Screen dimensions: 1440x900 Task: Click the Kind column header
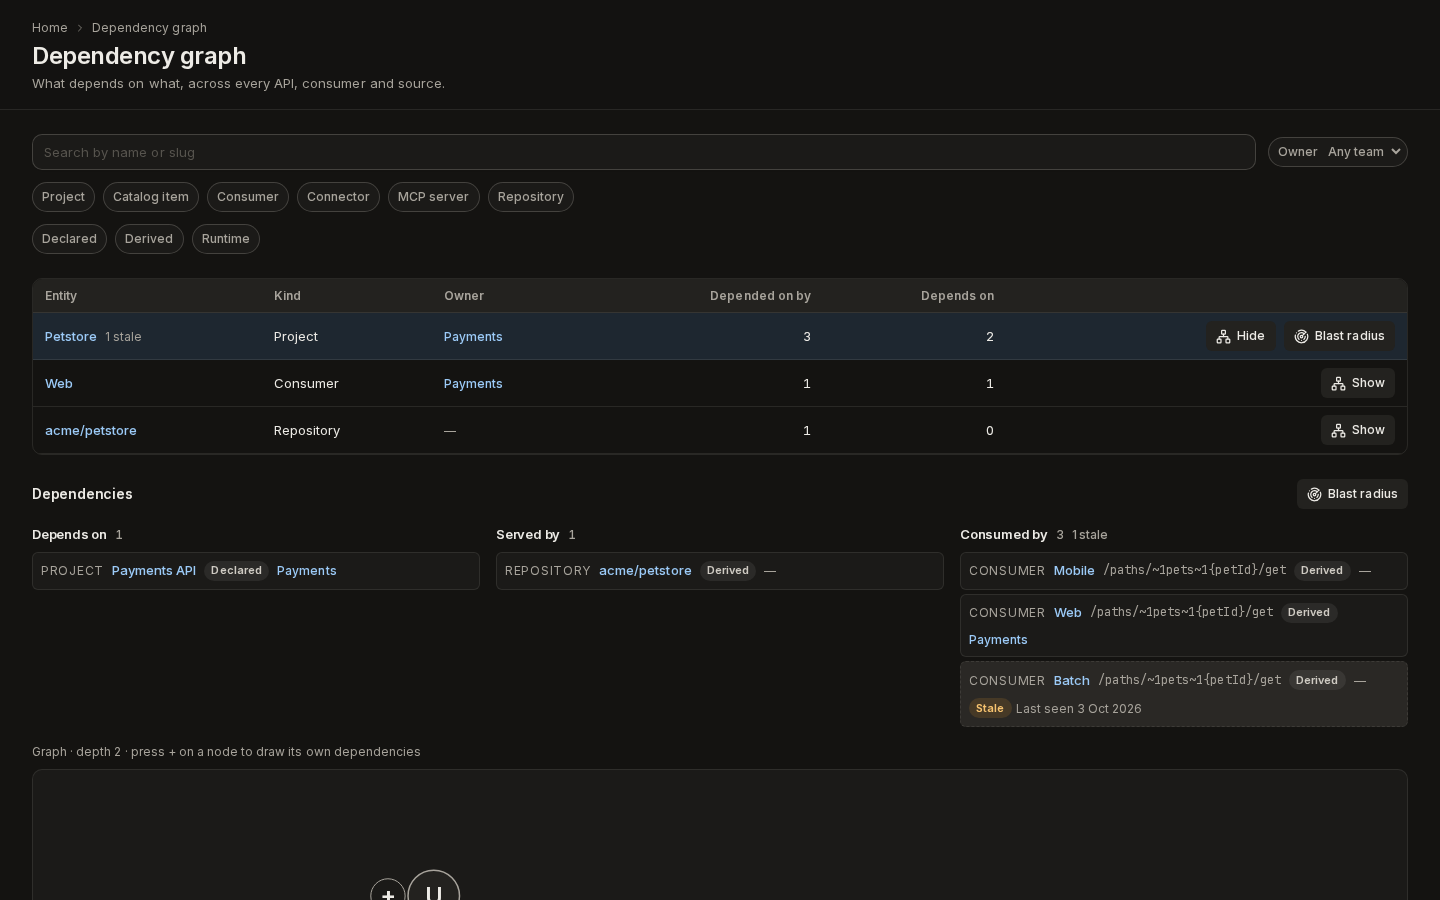pos(287,296)
